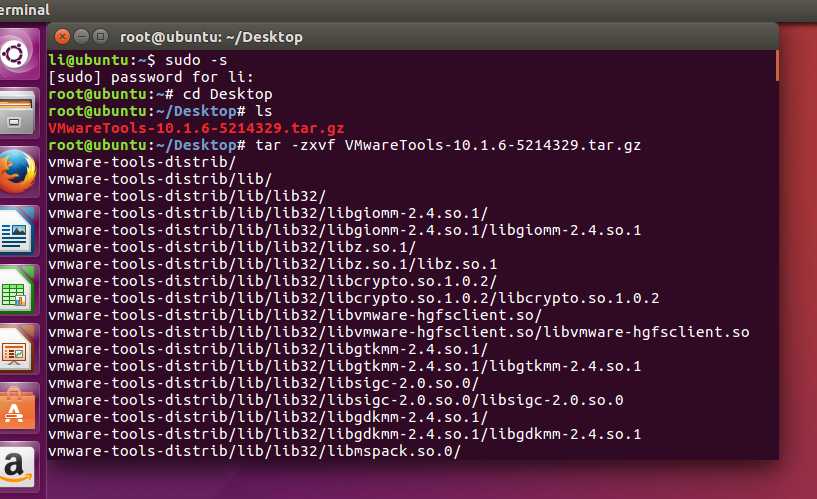The height and width of the screenshot is (499, 817).
Task: Open the Ubuntu Dash search launcher
Action: (17, 54)
